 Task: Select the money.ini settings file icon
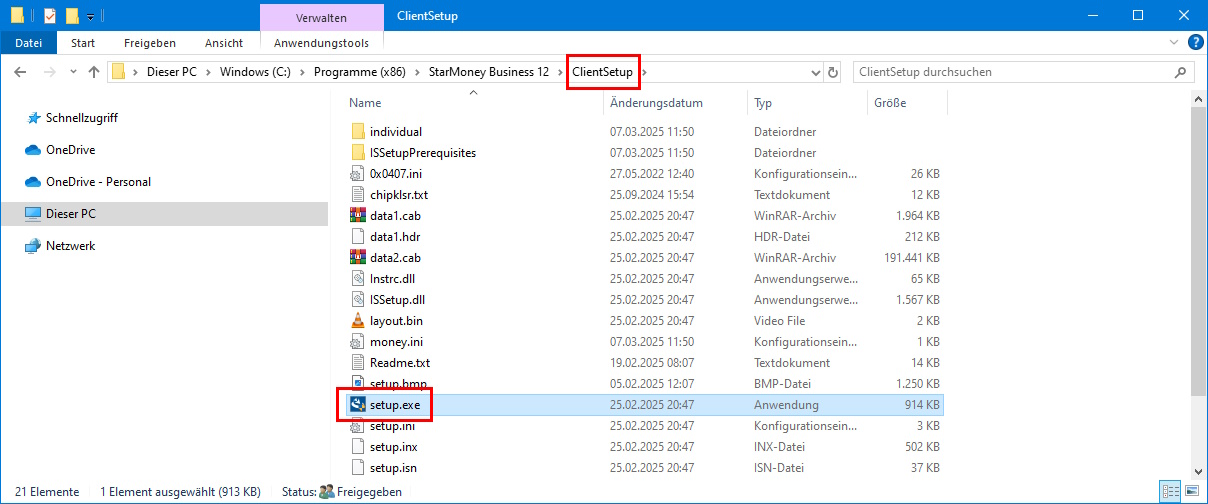pos(359,342)
